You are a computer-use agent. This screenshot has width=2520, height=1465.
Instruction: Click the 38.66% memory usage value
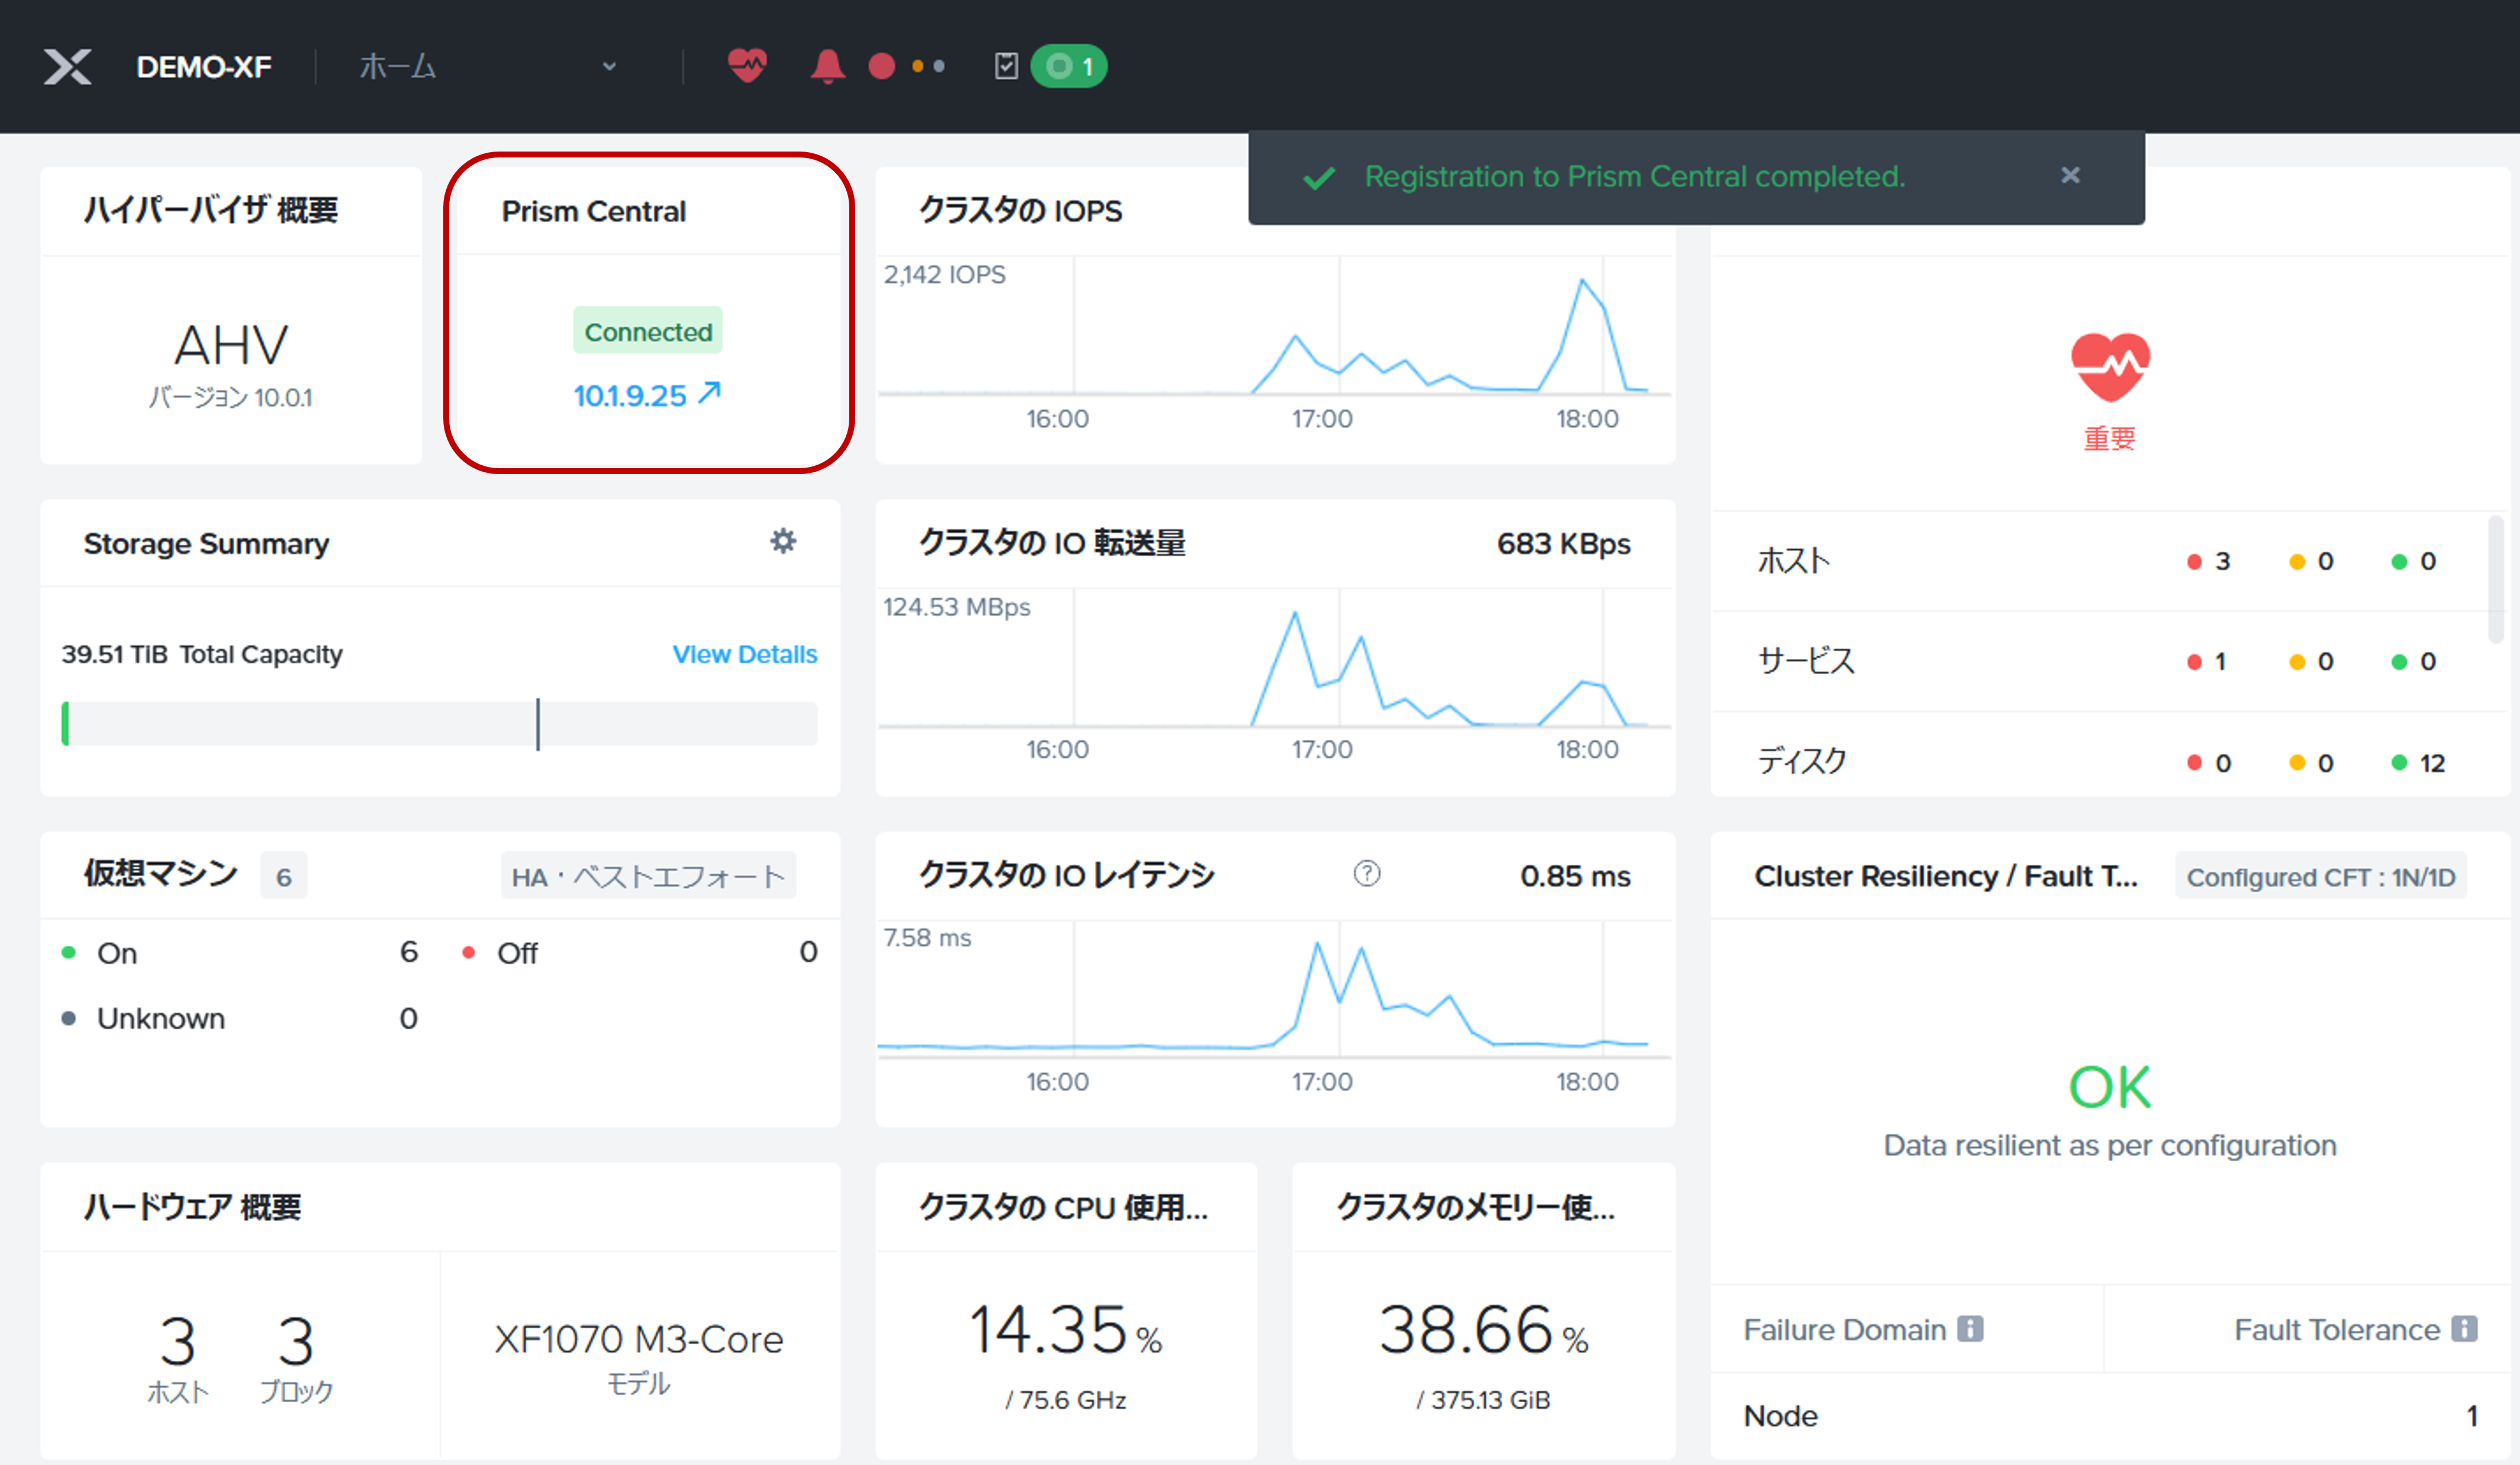click(x=1484, y=1331)
